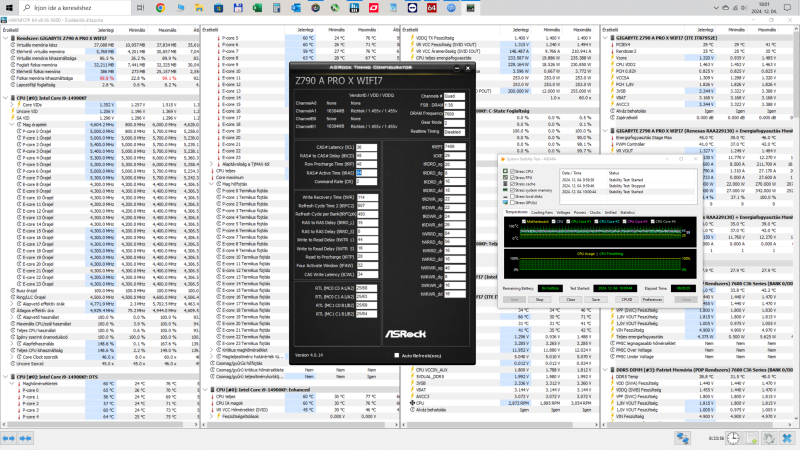
Task: Minimize the ASRock Timing Configurator window
Action: (x=457, y=68)
